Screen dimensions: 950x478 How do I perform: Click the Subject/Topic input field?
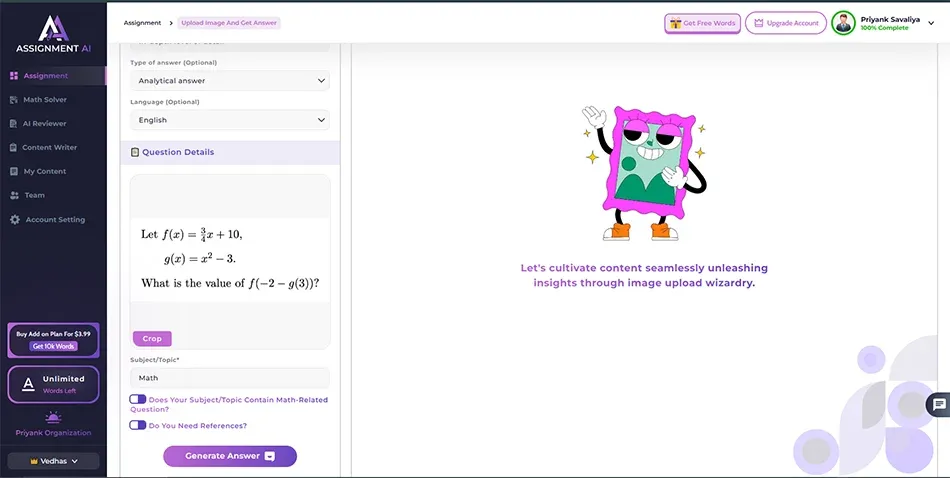[x=229, y=378]
